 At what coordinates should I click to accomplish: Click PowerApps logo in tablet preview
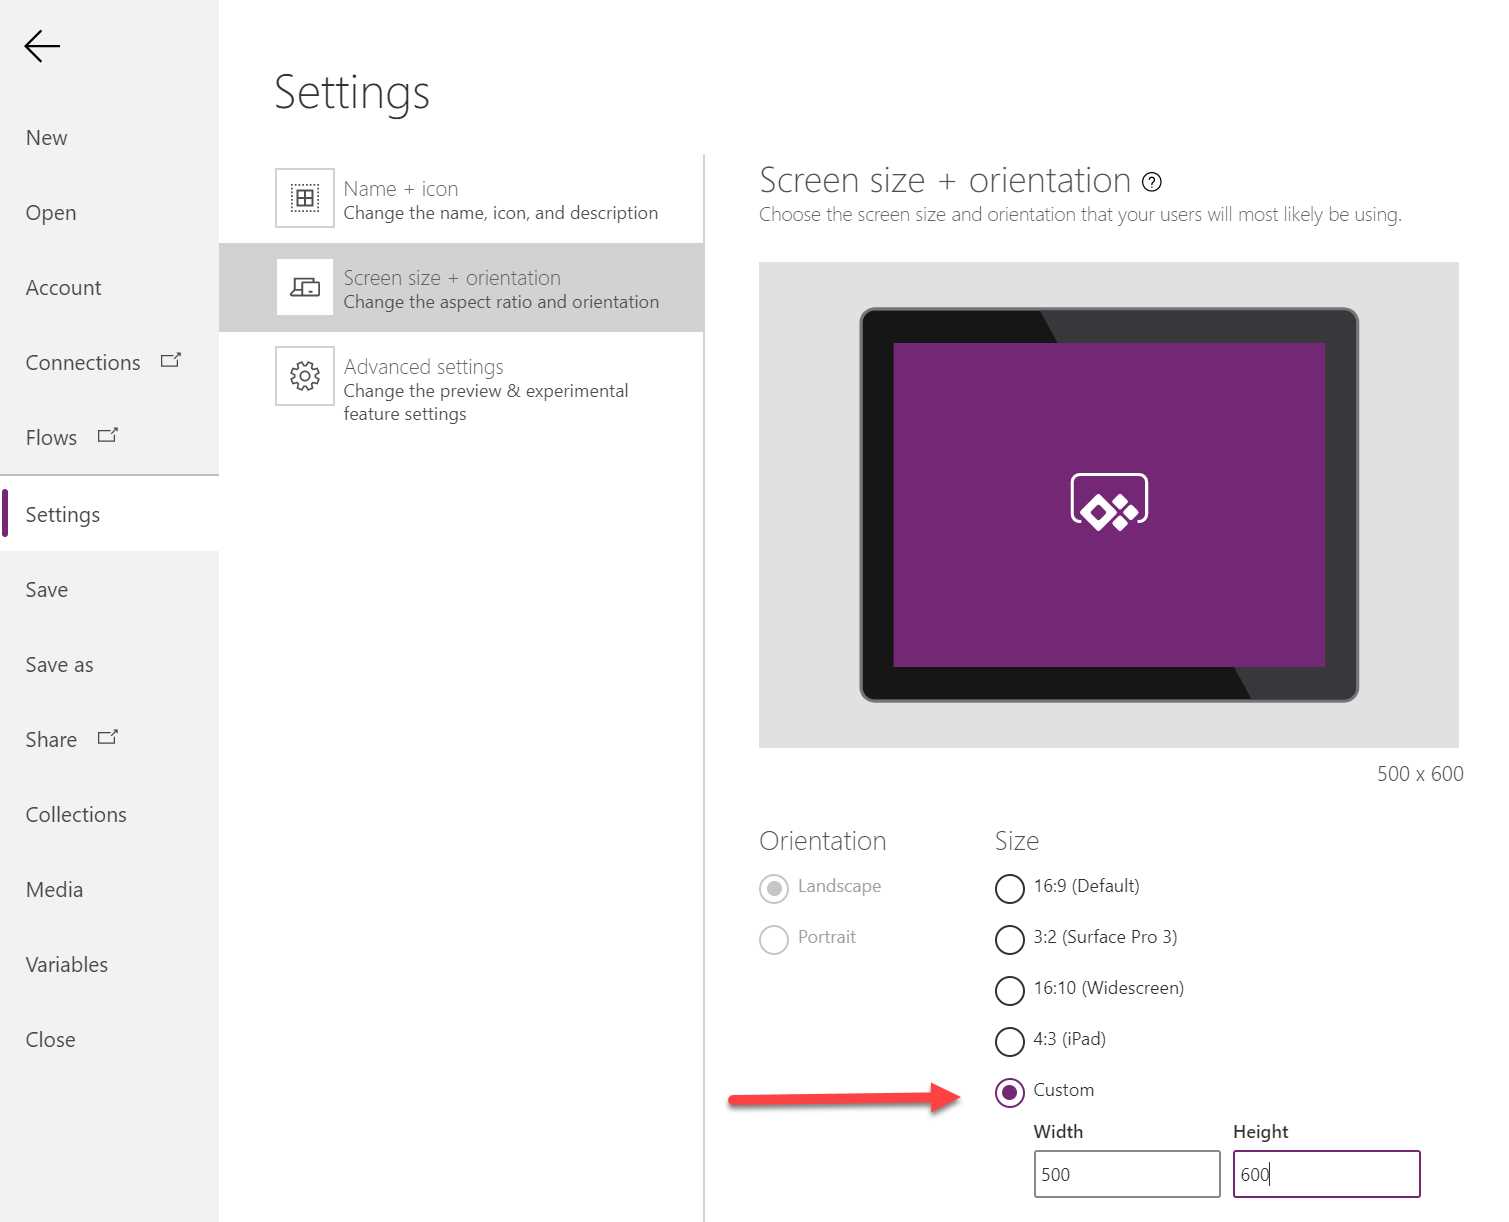point(1109,502)
